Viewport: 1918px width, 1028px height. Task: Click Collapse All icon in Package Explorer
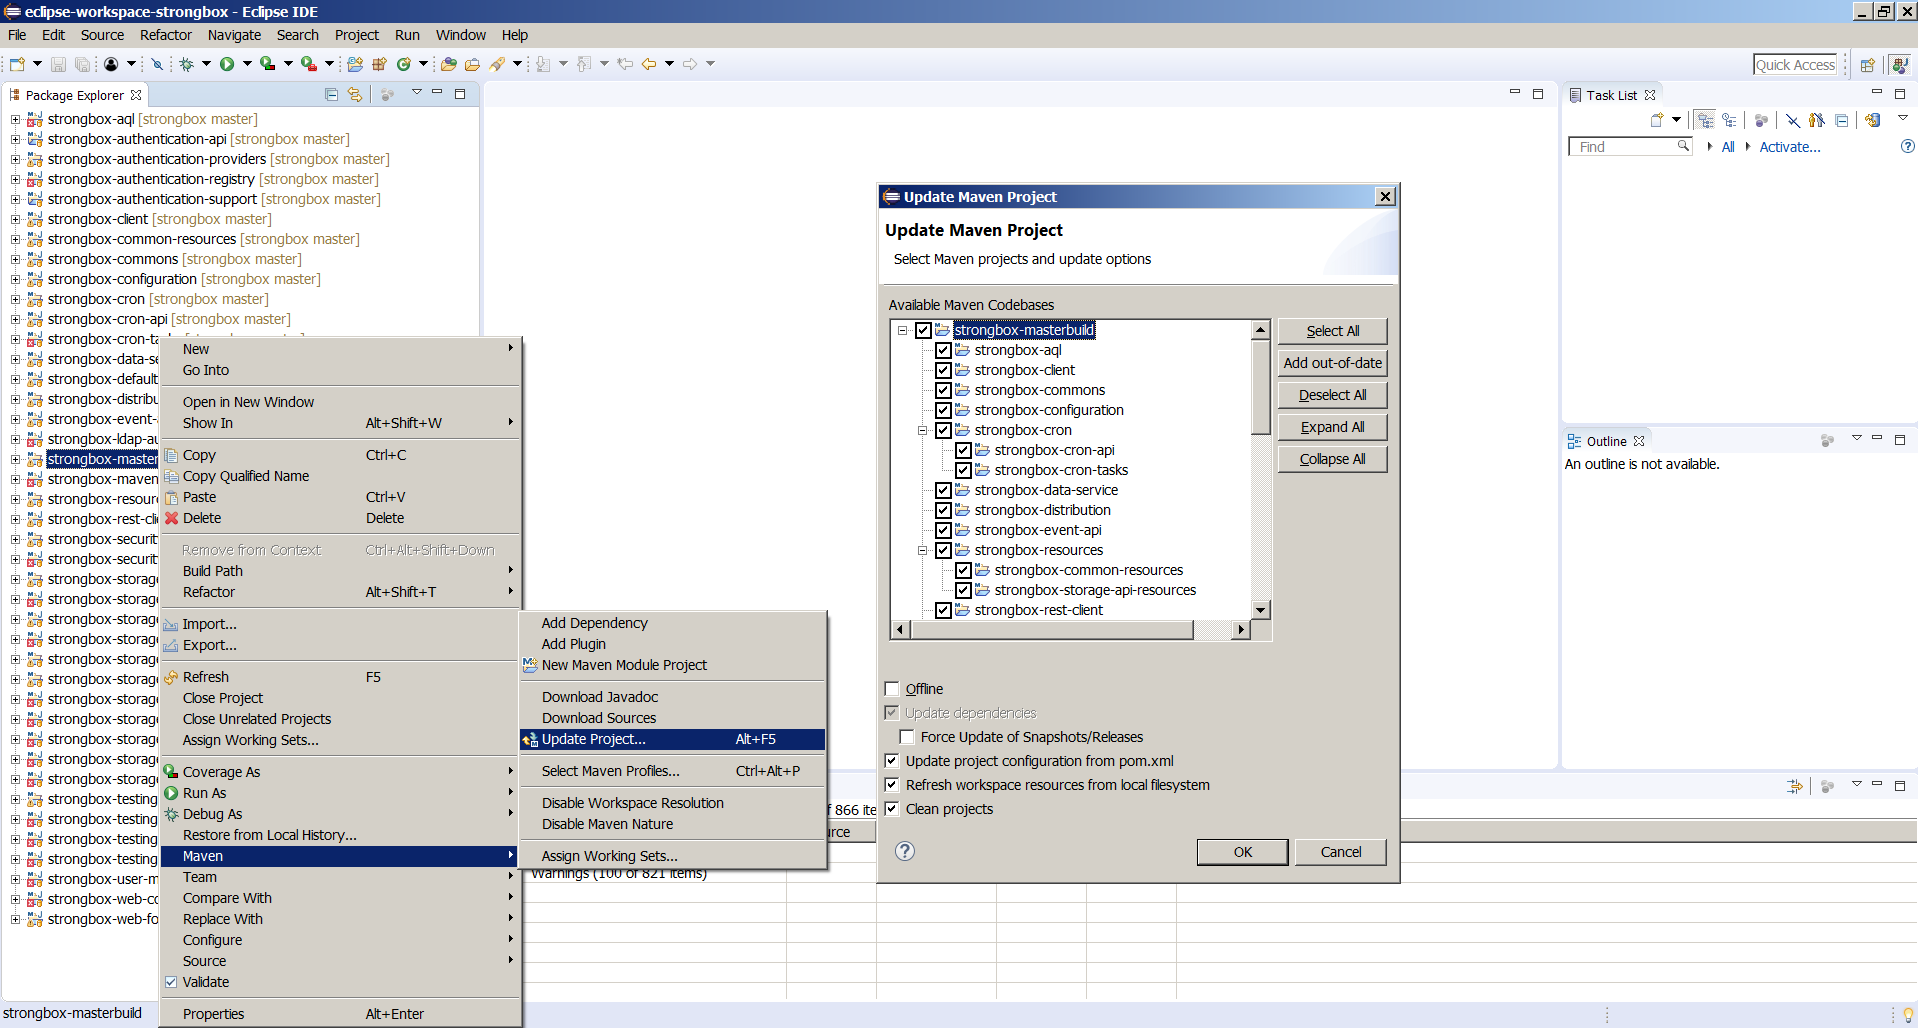point(331,95)
